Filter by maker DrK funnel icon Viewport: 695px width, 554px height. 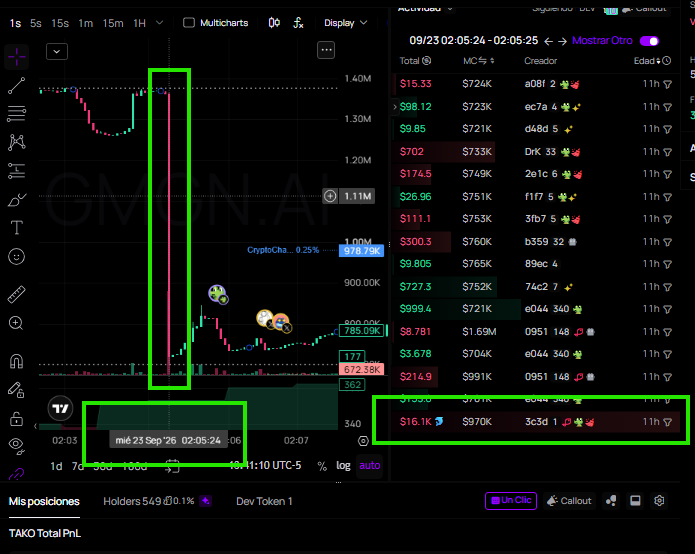pyautogui.click(x=668, y=152)
